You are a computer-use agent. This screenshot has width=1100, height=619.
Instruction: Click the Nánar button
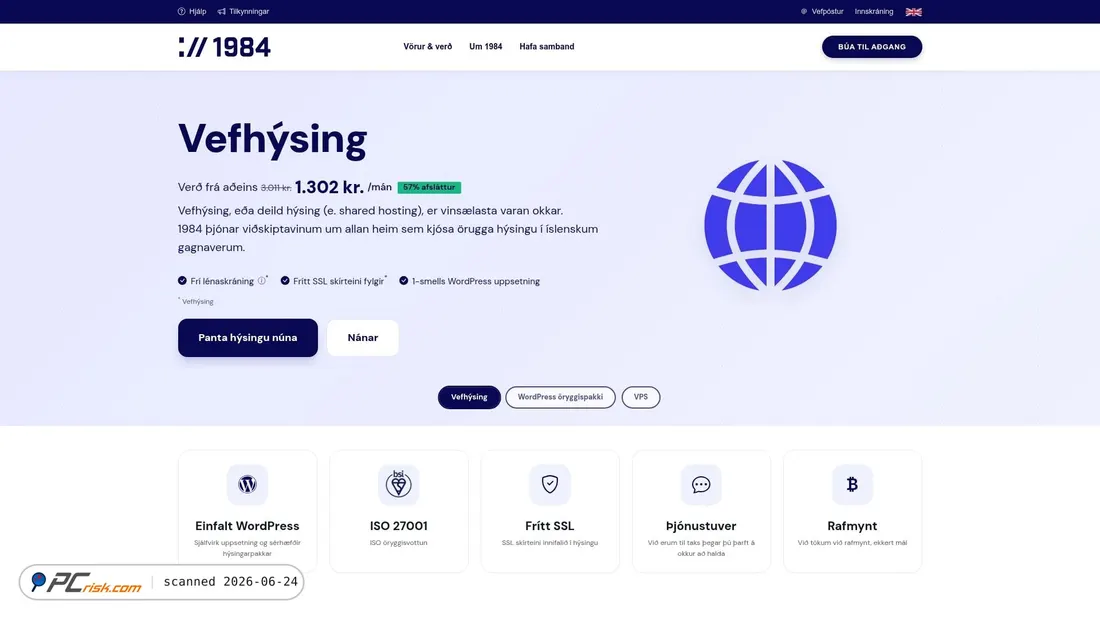[x=363, y=338]
